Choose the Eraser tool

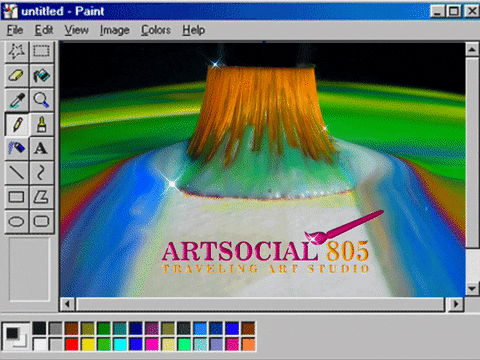[17, 76]
